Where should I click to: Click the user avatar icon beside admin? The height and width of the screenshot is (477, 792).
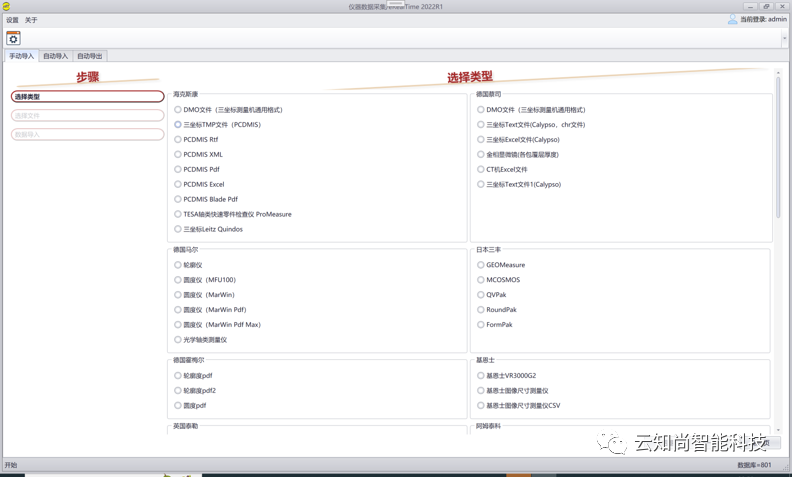click(x=732, y=19)
